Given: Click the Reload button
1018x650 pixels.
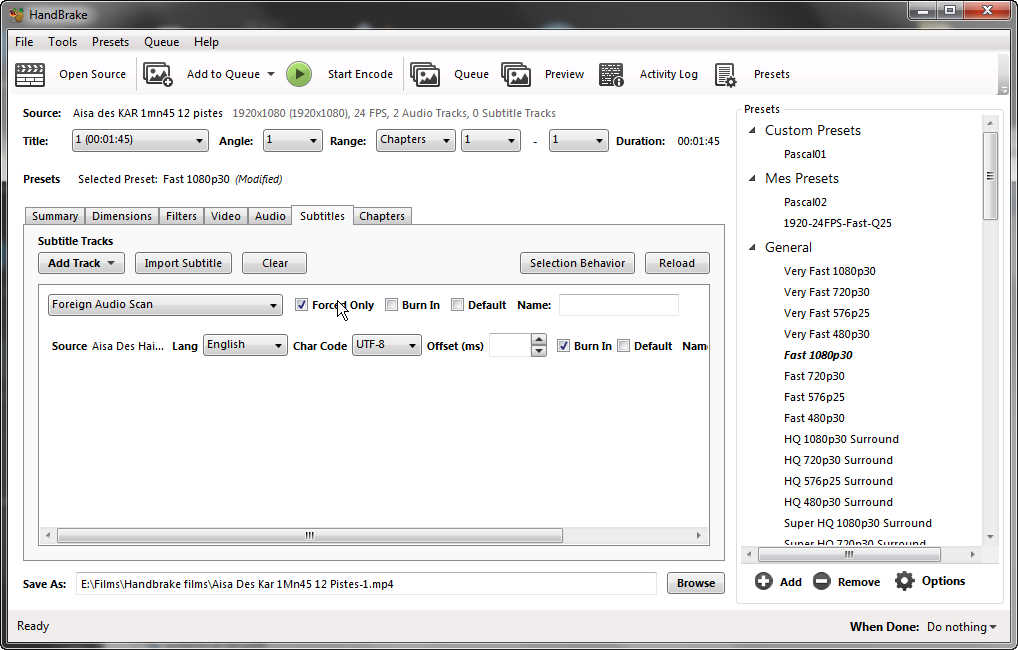Looking at the screenshot, I should [677, 263].
